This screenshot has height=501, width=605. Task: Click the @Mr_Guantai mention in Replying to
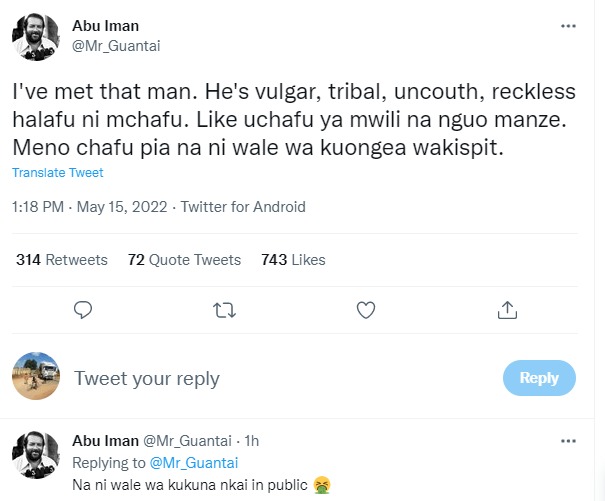point(192,462)
